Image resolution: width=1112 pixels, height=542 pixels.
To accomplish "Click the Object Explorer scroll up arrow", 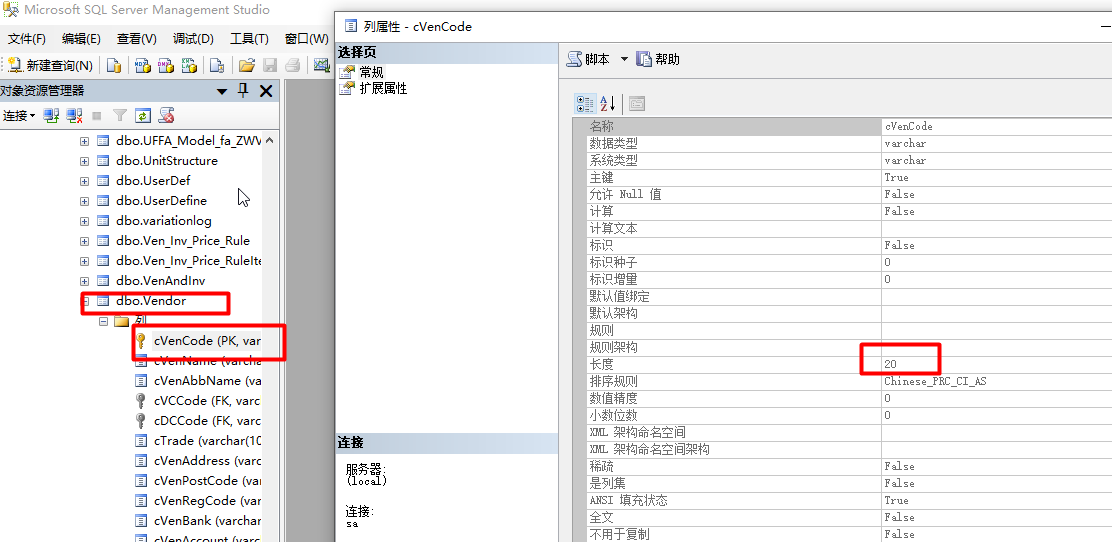I will (x=269, y=140).
